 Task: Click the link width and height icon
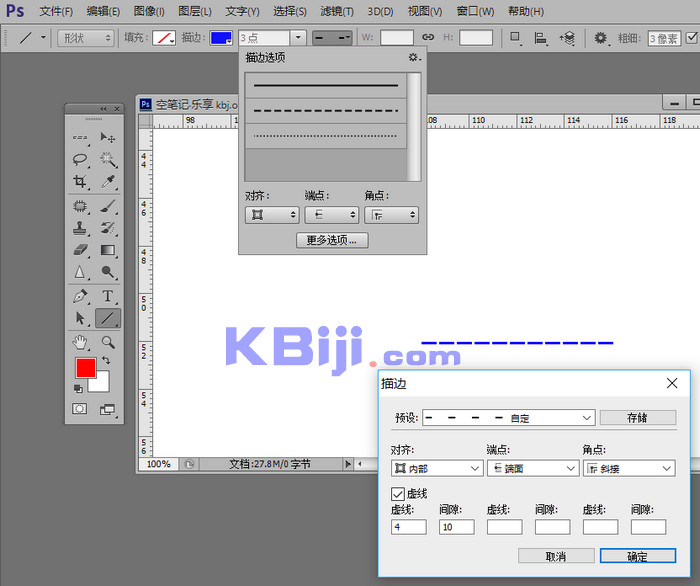click(427, 37)
